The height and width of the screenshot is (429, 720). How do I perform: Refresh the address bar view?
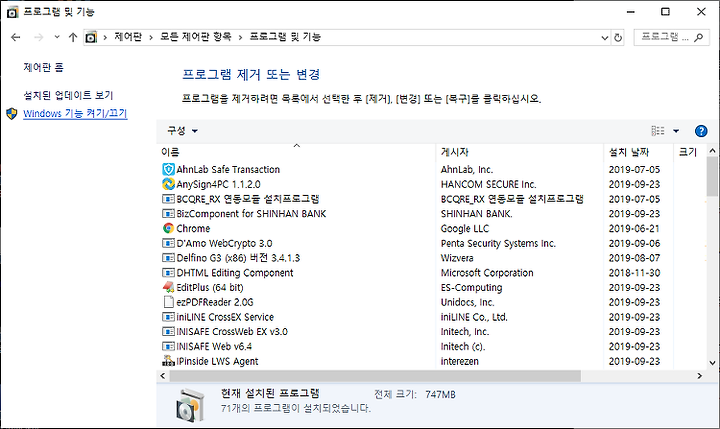pos(618,38)
